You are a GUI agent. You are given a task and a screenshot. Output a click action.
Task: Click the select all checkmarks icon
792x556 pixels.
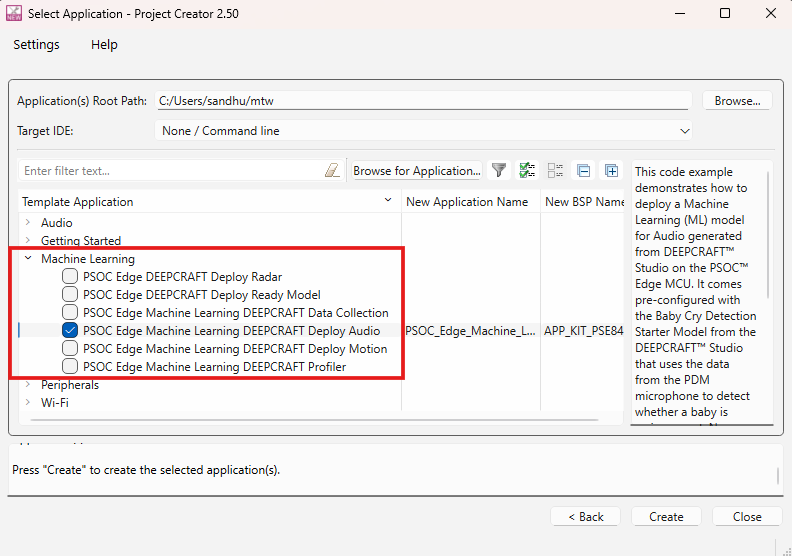pyautogui.click(x=528, y=171)
